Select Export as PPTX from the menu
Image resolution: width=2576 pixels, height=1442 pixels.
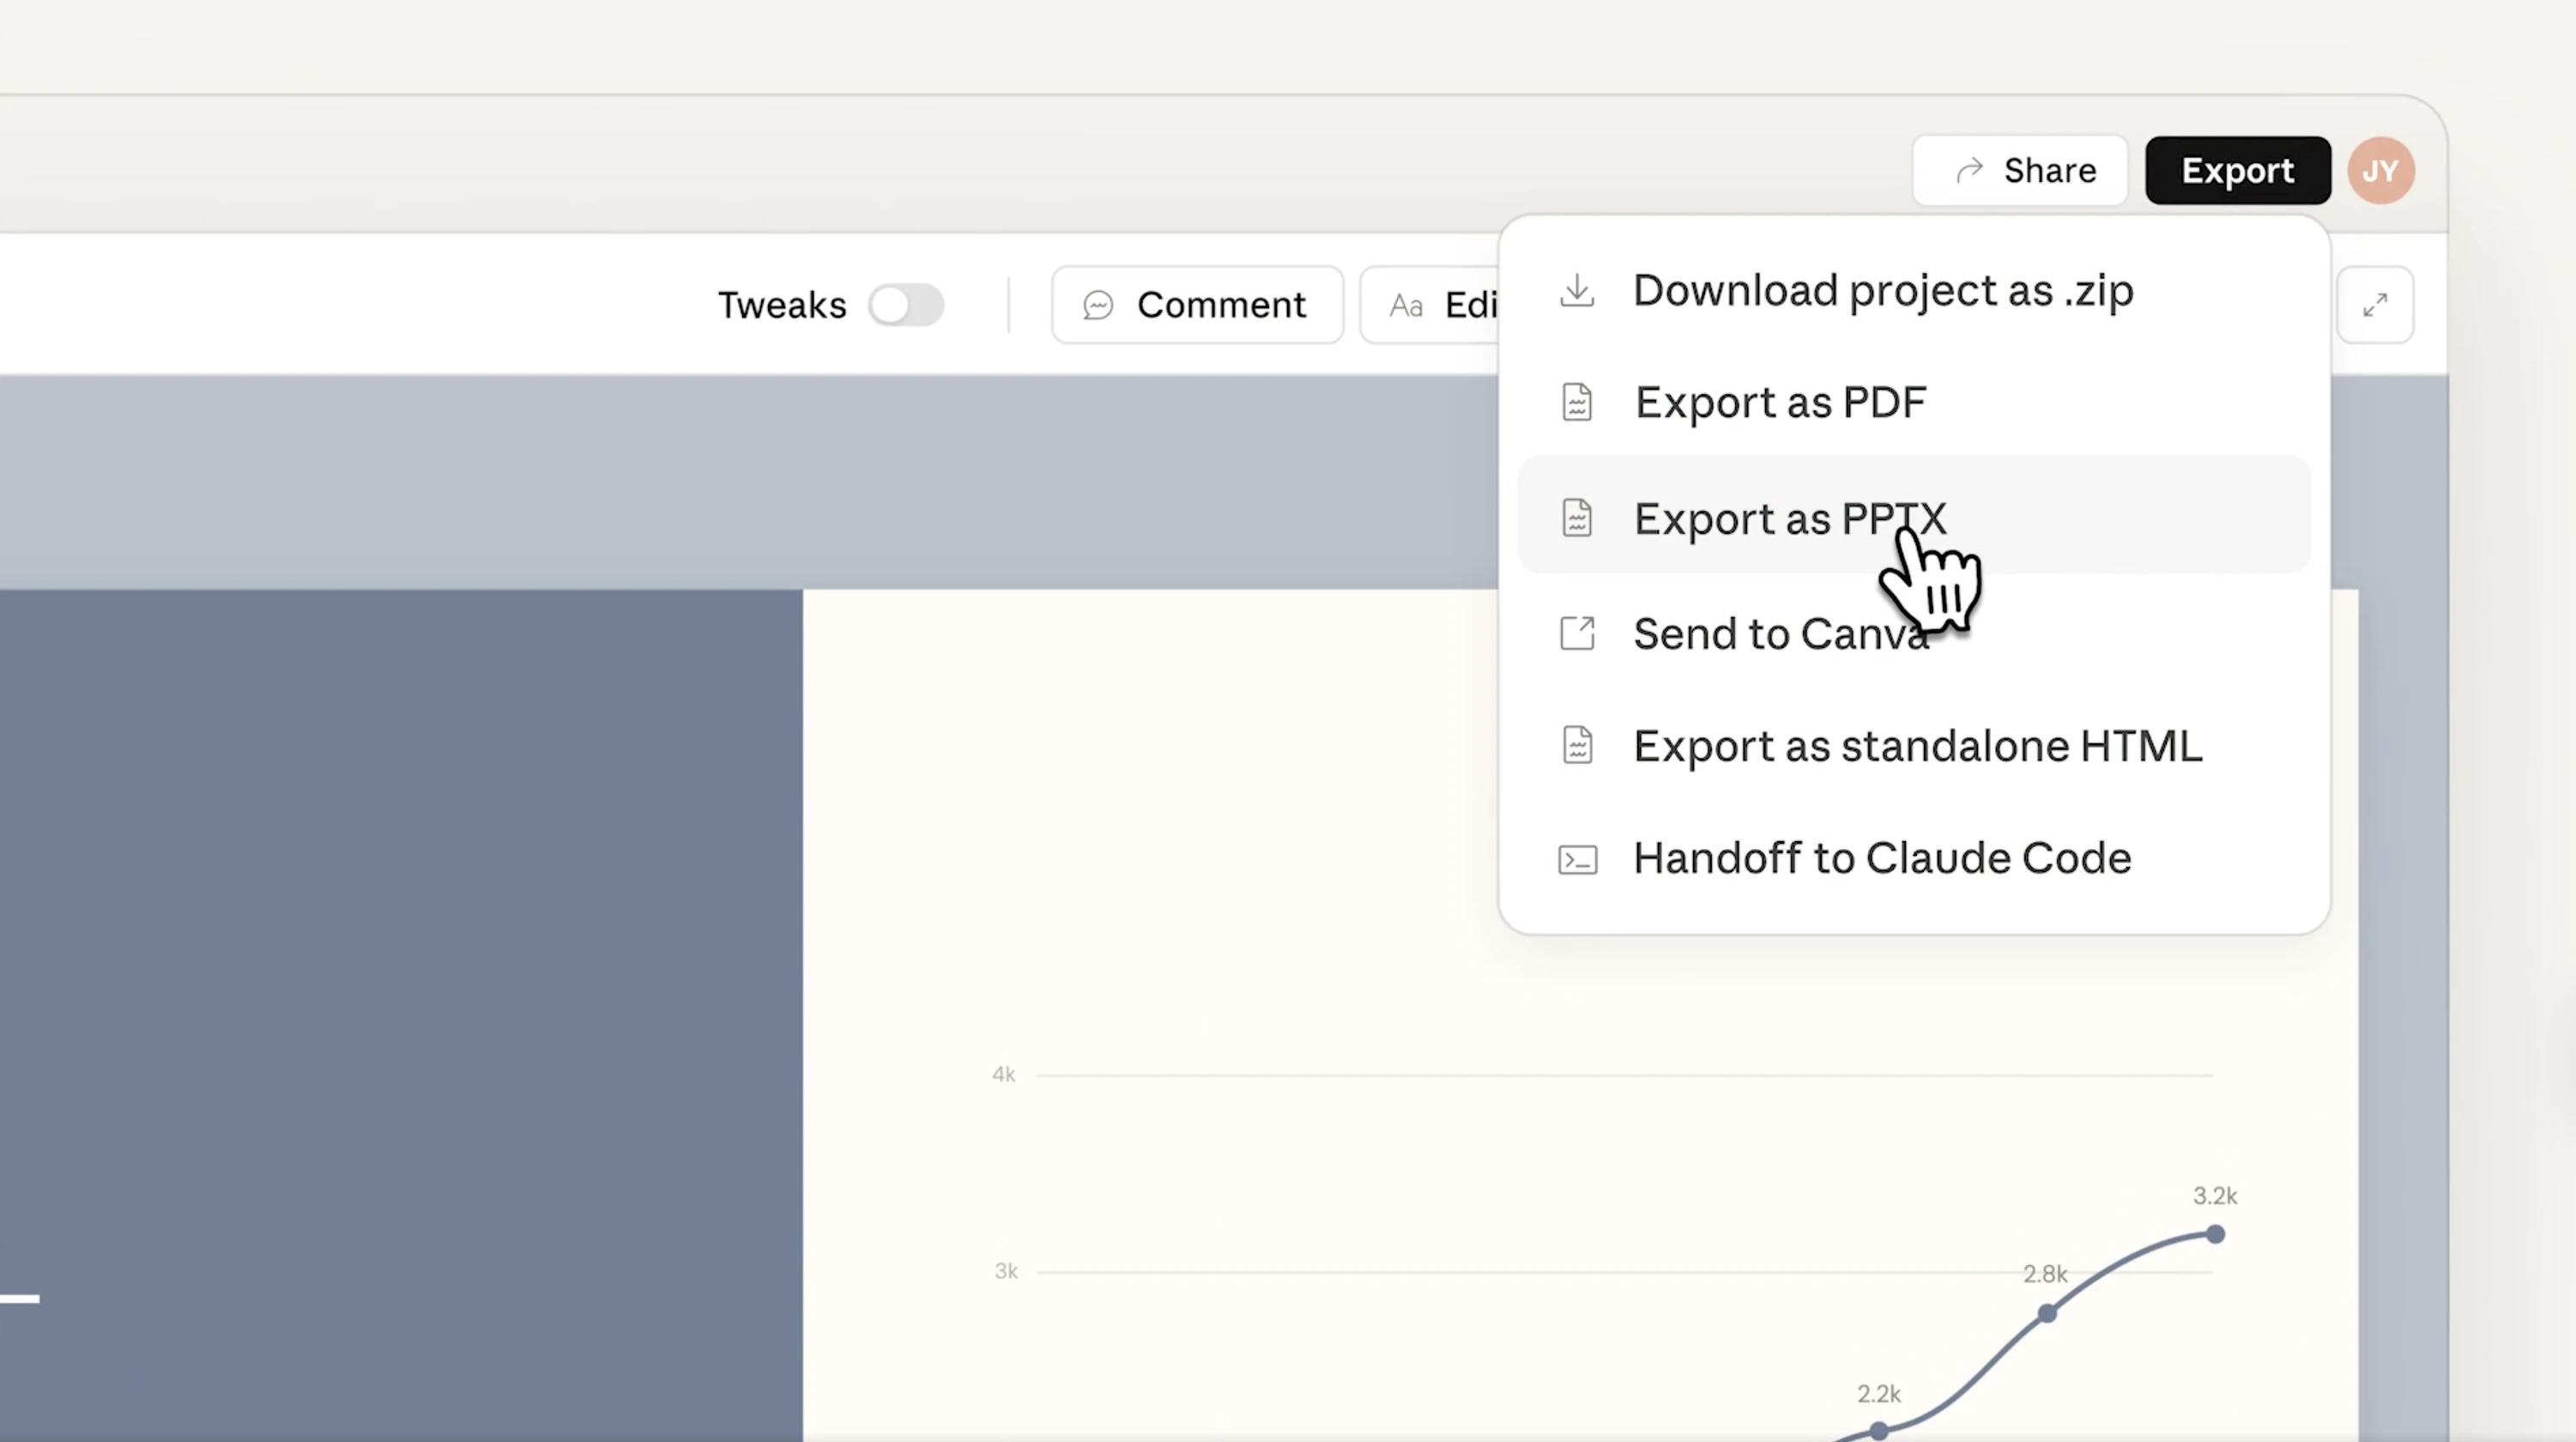[x=1789, y=518]
